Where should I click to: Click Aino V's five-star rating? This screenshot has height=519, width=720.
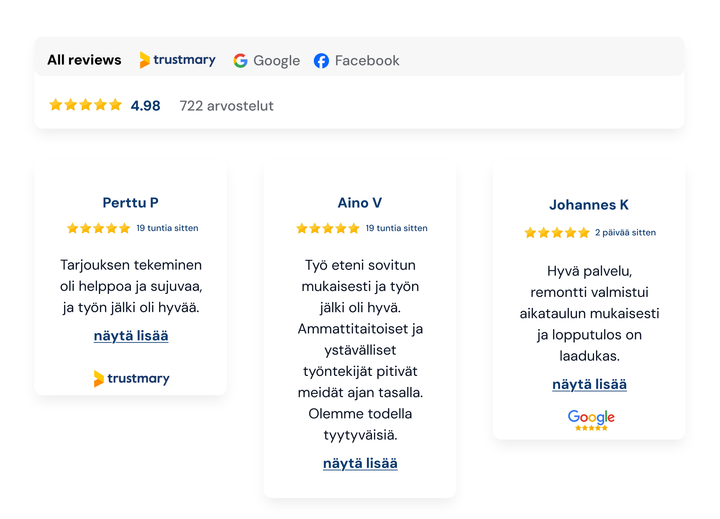pyautogui.click(x=327, y=228)
